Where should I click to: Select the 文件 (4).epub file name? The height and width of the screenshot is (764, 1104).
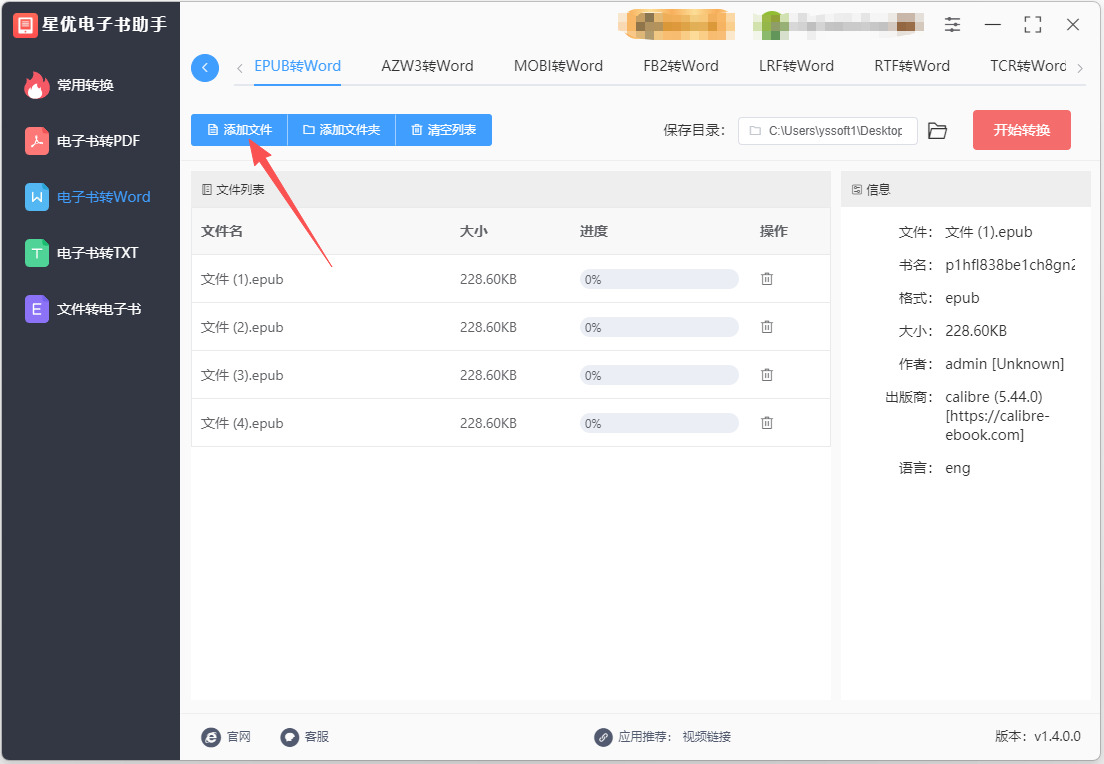[242, 423]
